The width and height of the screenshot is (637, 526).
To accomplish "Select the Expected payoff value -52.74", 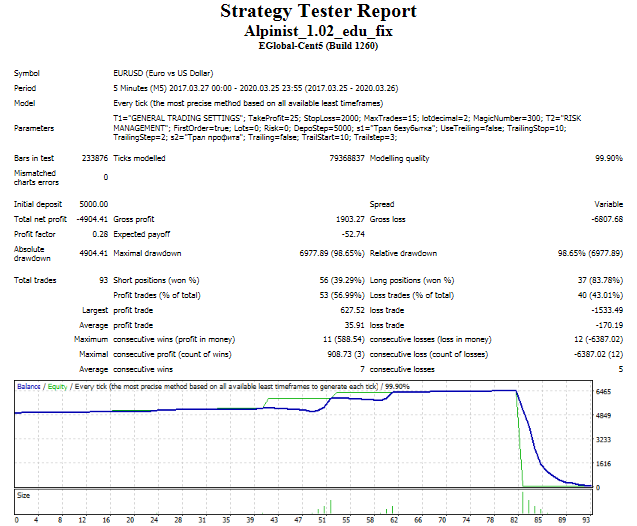I will click(353, 234).
